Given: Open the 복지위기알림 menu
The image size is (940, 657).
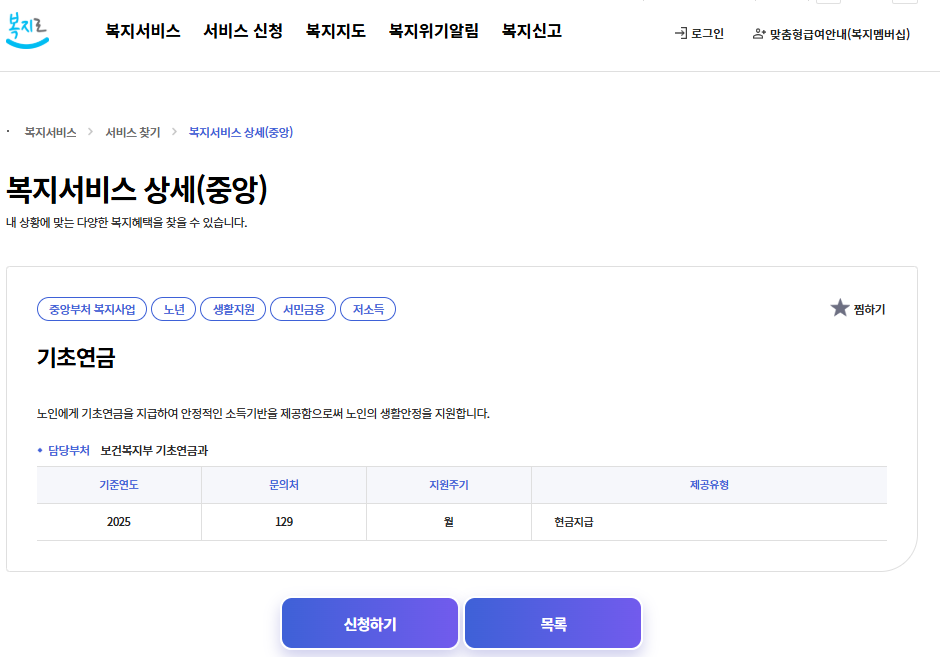Looking at the screenshot, I should [x=433, y=31].
